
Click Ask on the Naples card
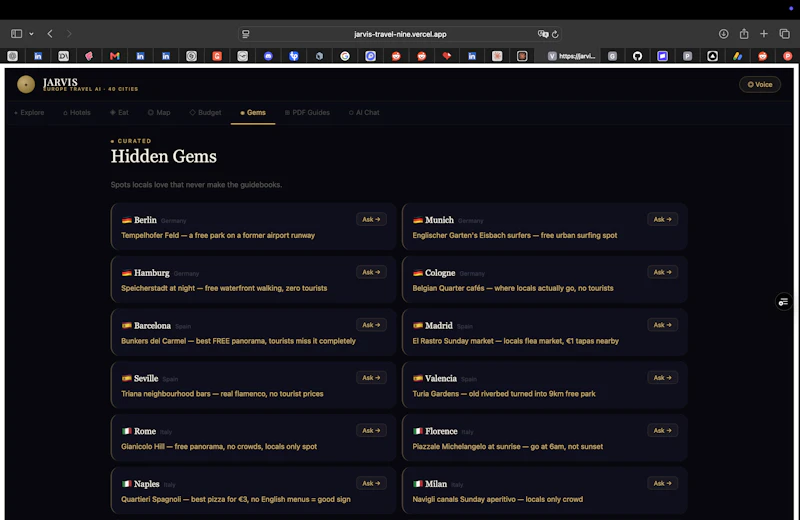pos(371,483)
